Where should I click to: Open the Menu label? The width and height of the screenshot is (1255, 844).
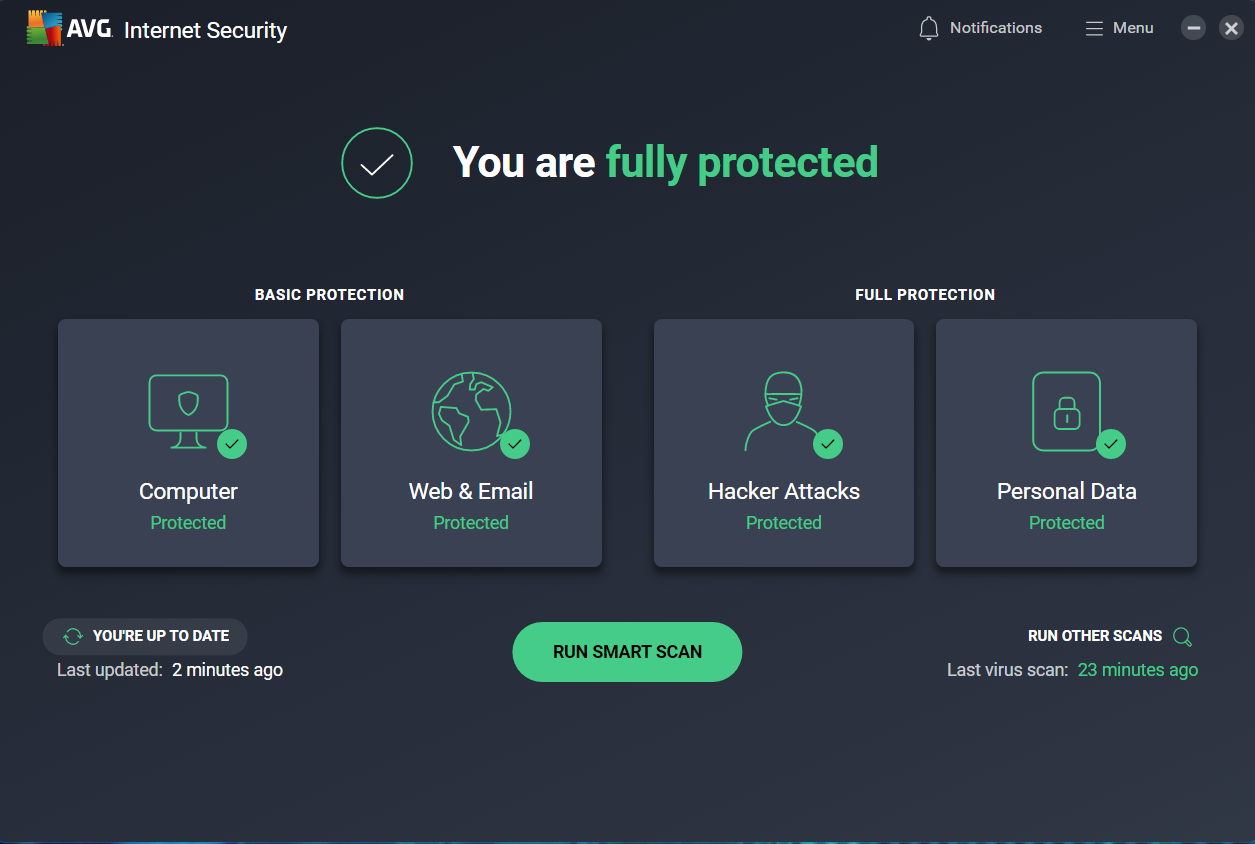coord(1133,28)
